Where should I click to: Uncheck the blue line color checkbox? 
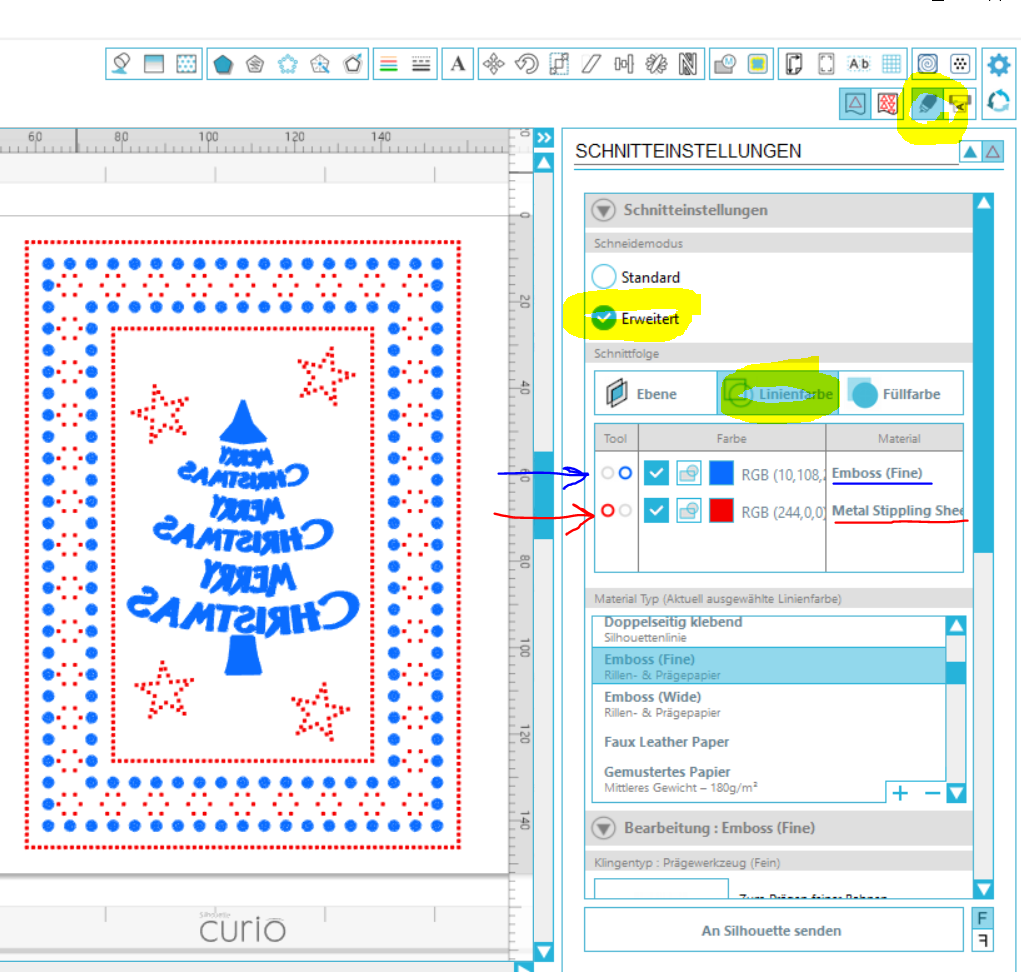[x=656, y=473]
